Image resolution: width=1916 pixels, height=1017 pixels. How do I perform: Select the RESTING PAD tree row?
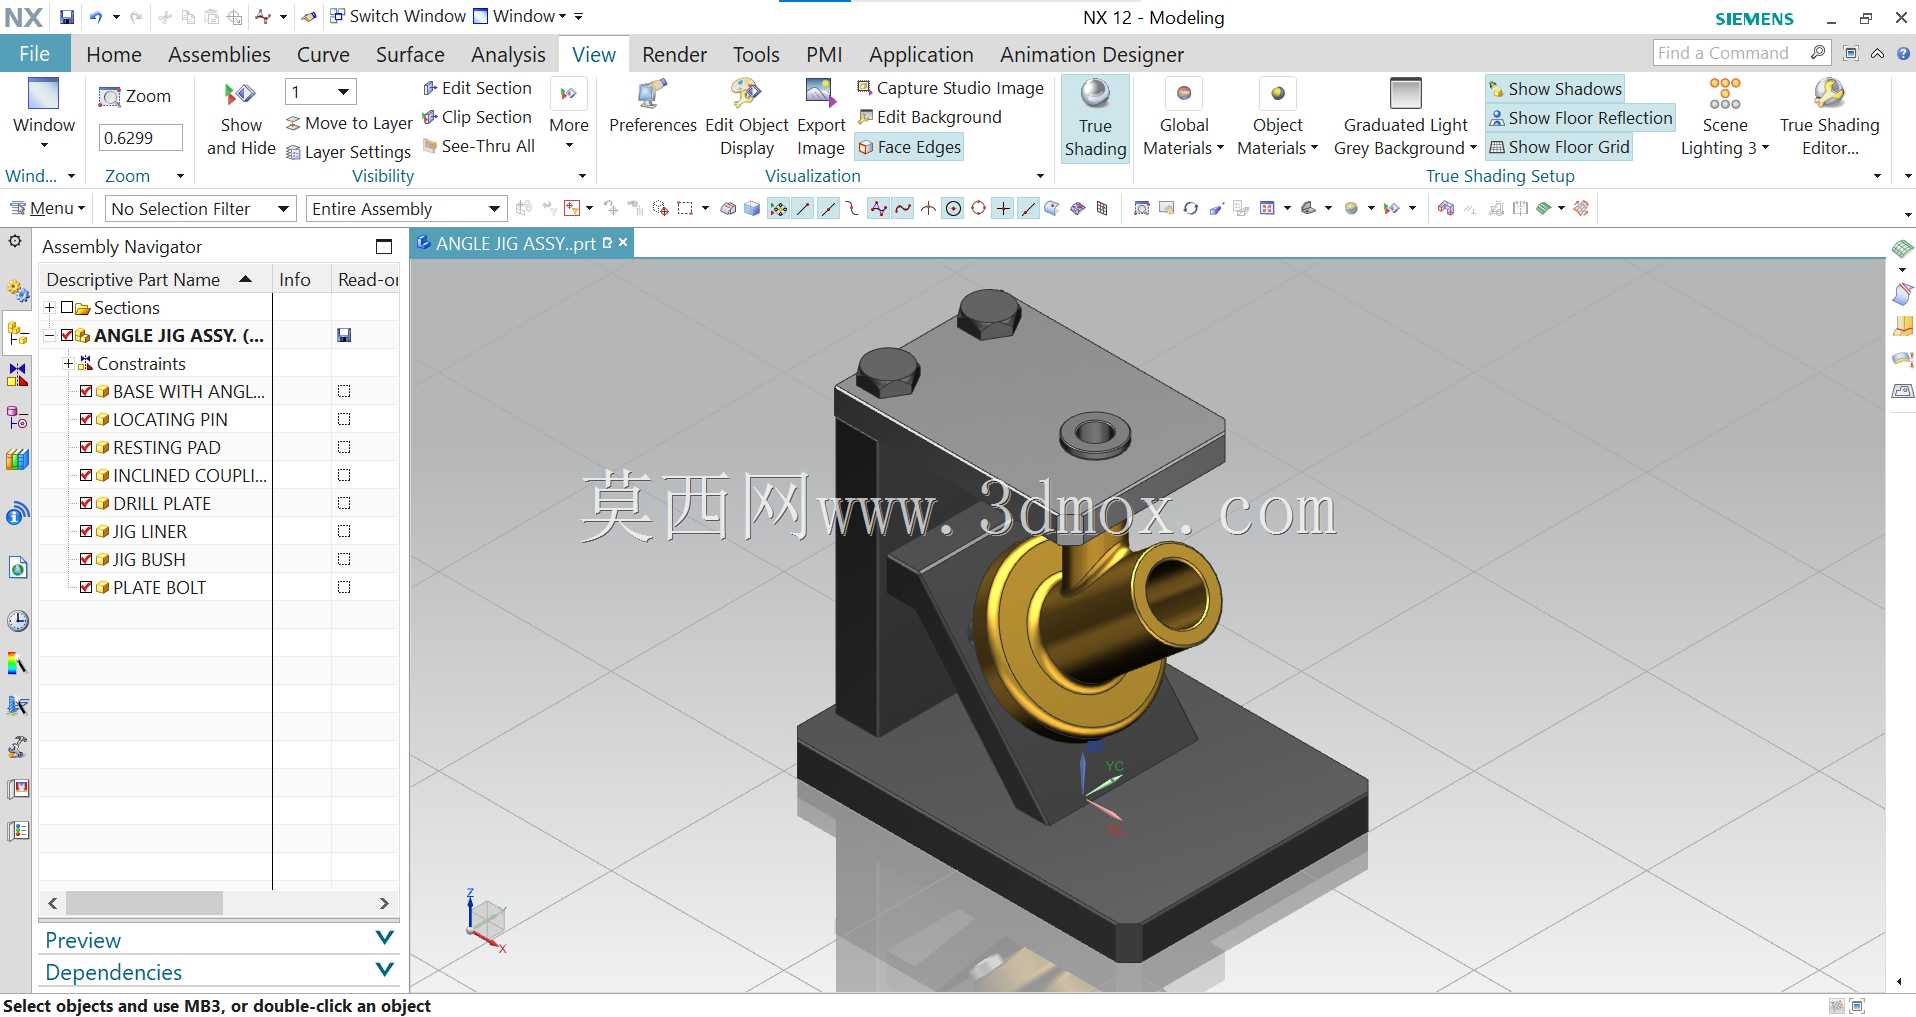(166, 447)
